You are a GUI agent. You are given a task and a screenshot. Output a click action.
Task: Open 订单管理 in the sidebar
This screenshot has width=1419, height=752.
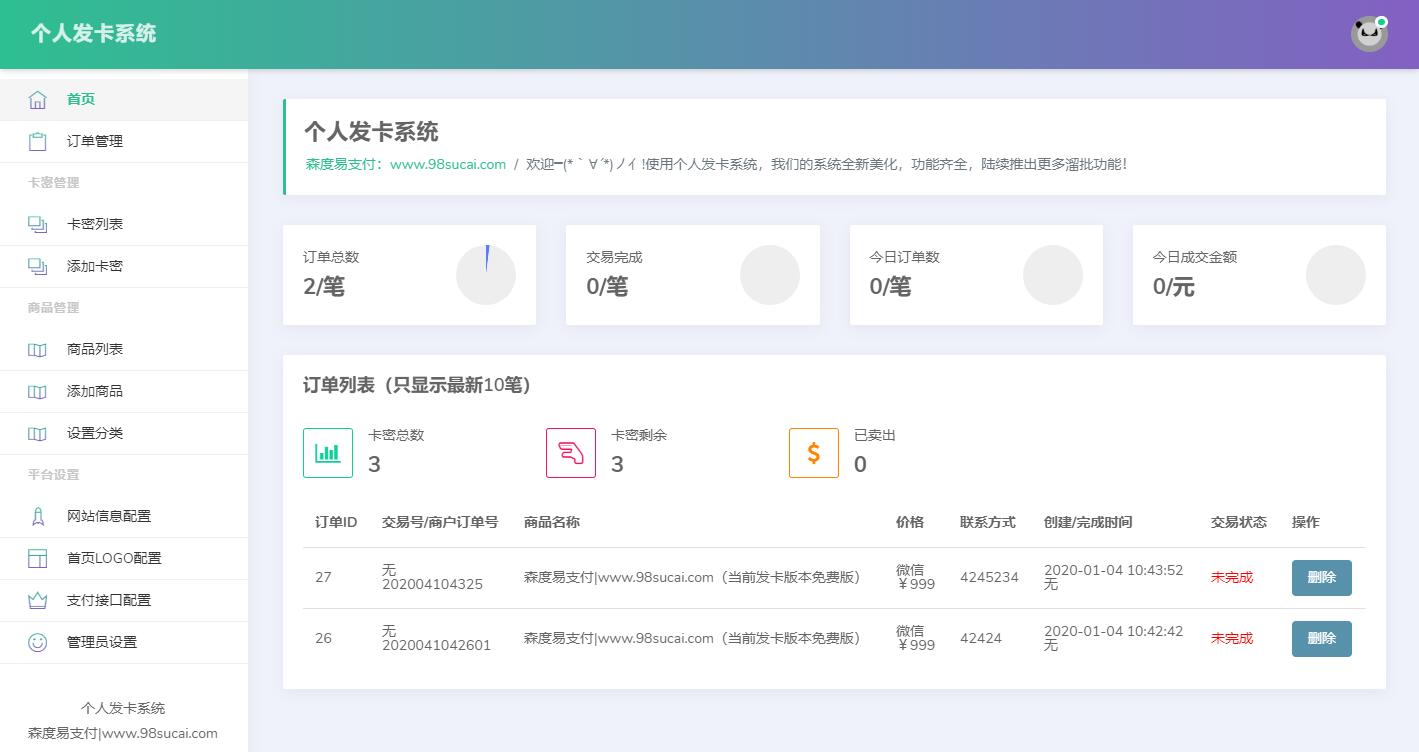[x=124, y=141]
